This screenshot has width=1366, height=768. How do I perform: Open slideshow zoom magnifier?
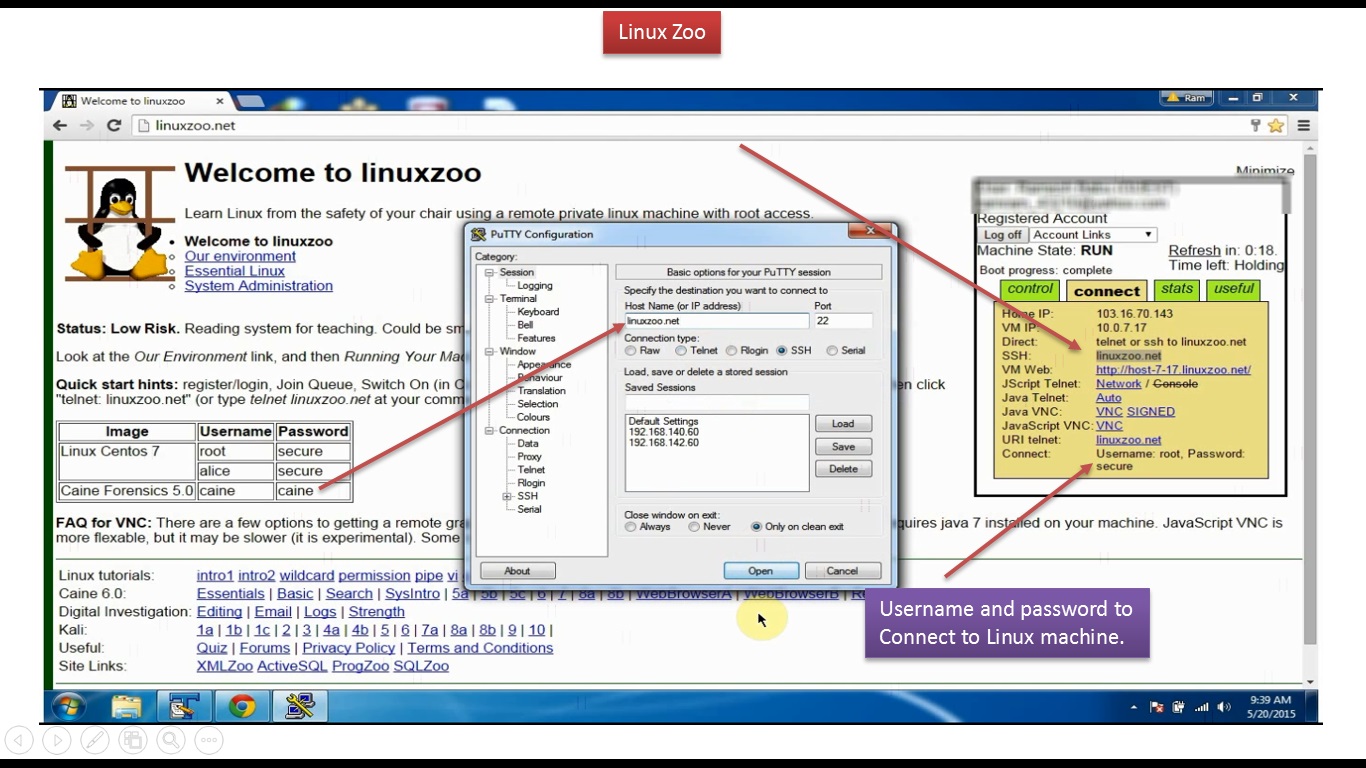171,740
